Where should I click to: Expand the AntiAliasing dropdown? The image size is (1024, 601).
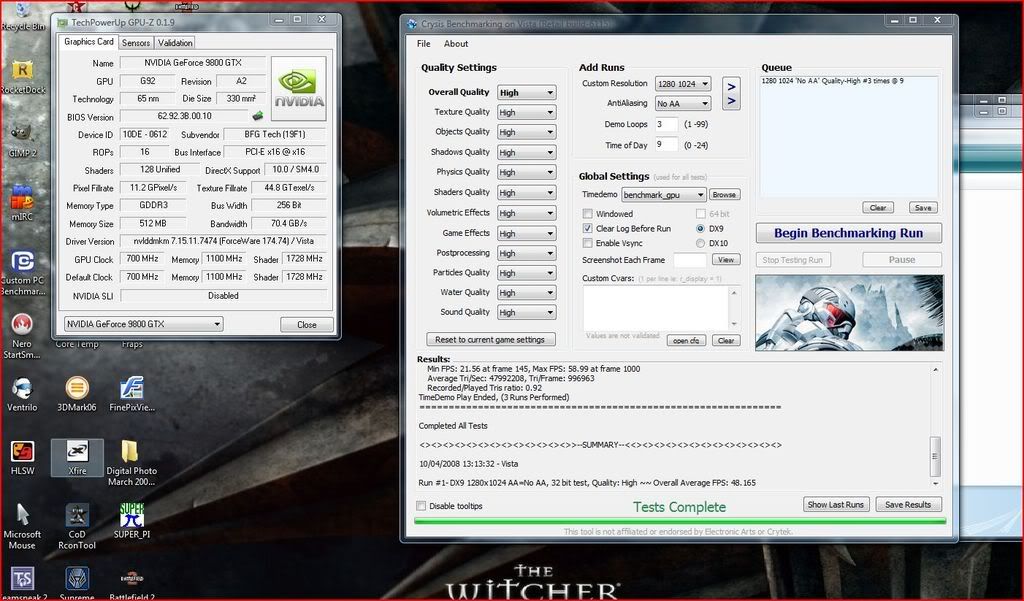pos(682,103)
